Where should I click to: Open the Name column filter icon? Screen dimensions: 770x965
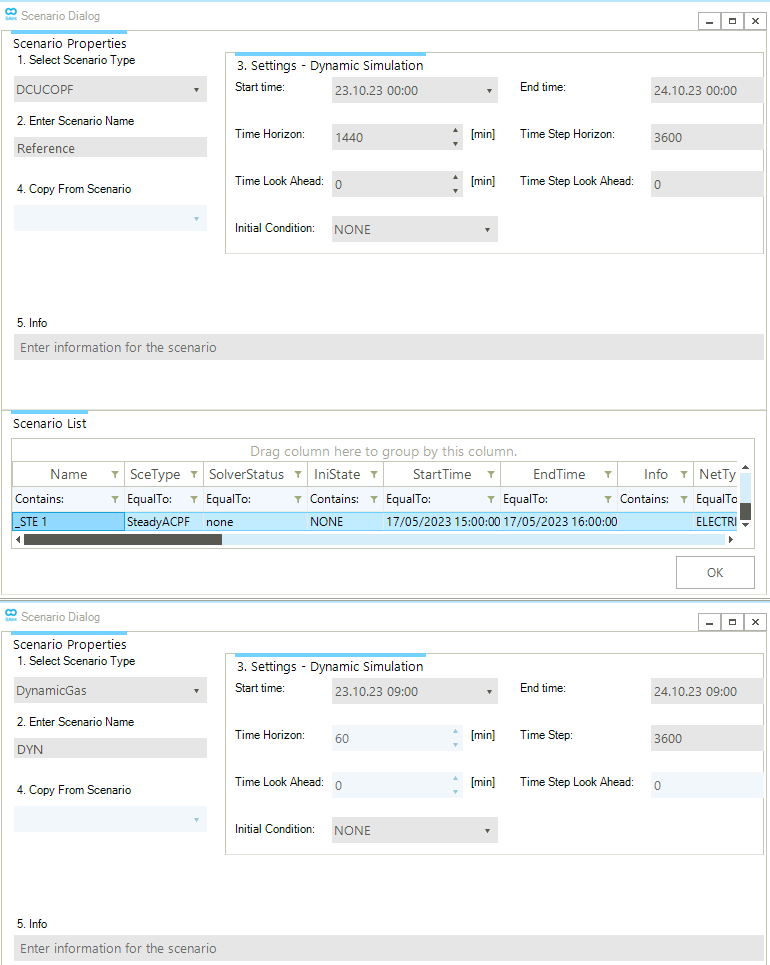pos(115,475)
